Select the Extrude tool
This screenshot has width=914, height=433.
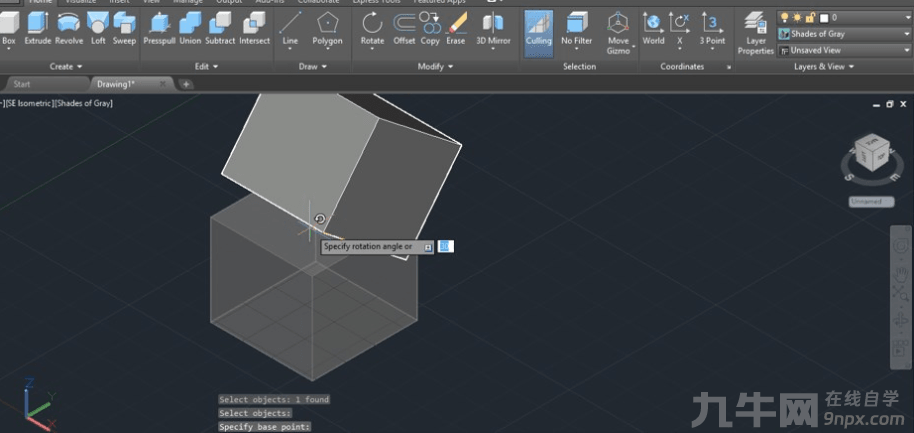38,29
